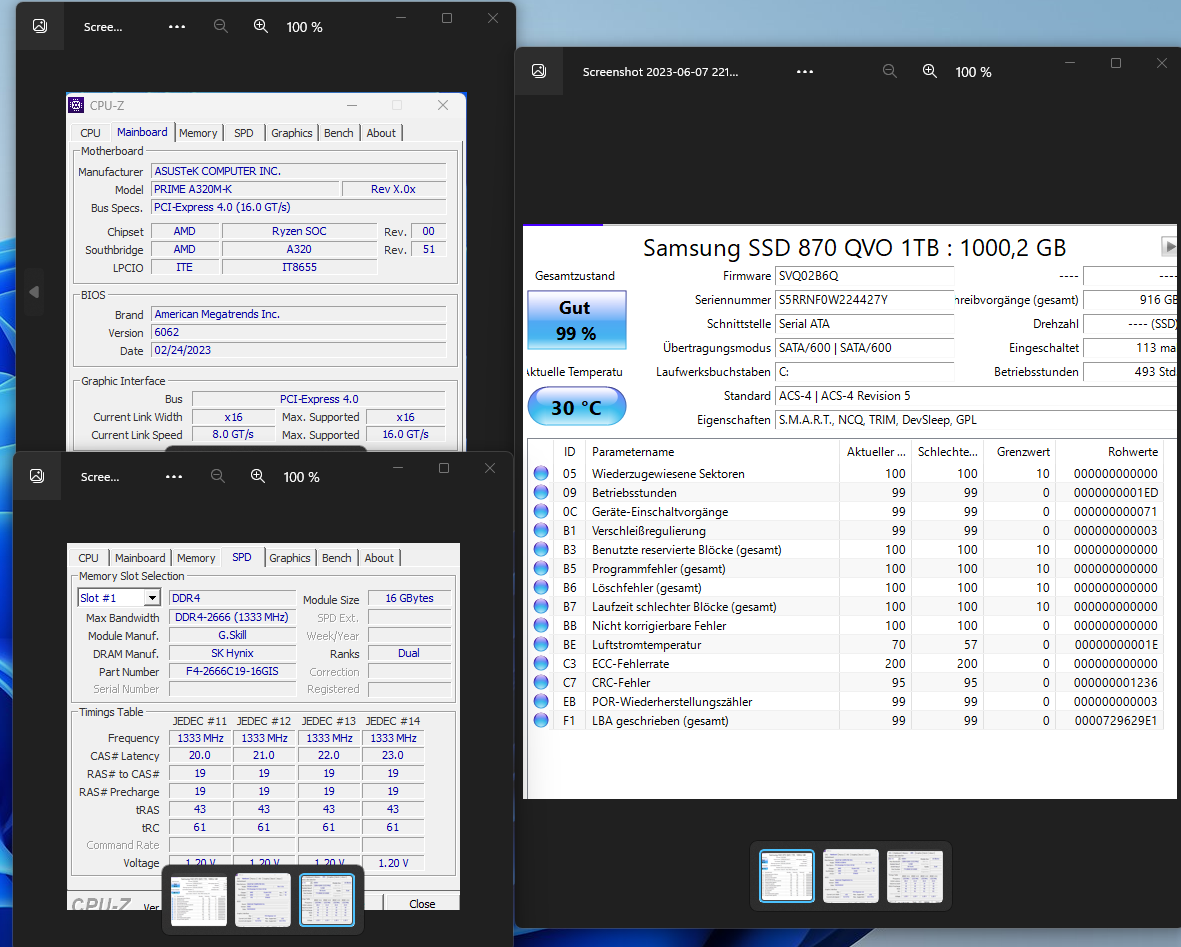Viewport: 1181px width, 947px height.
Task: Open the Slot #1 memory slot dropdown
Action: pyautogui.click(x=152, y=597)
